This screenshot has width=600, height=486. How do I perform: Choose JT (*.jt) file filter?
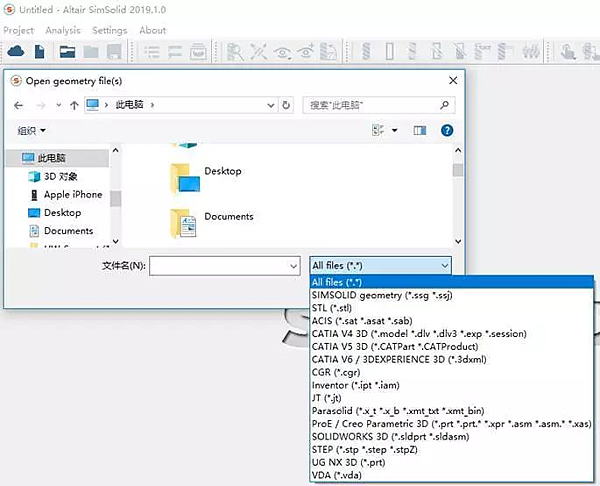[452, 398]
